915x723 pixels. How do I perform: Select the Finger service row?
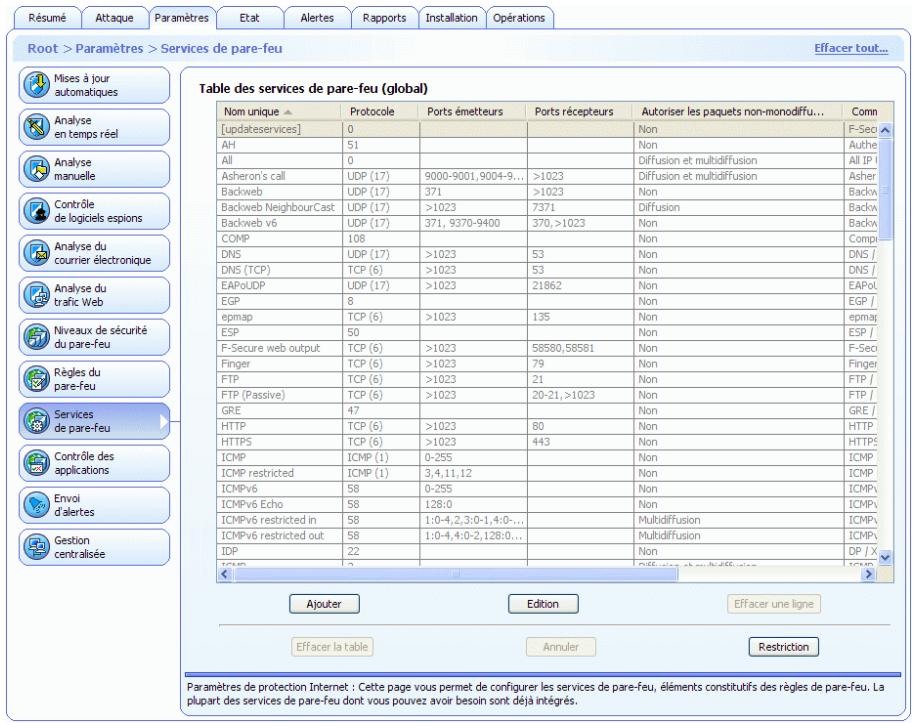pyautogui.click(x=547, y=364)
